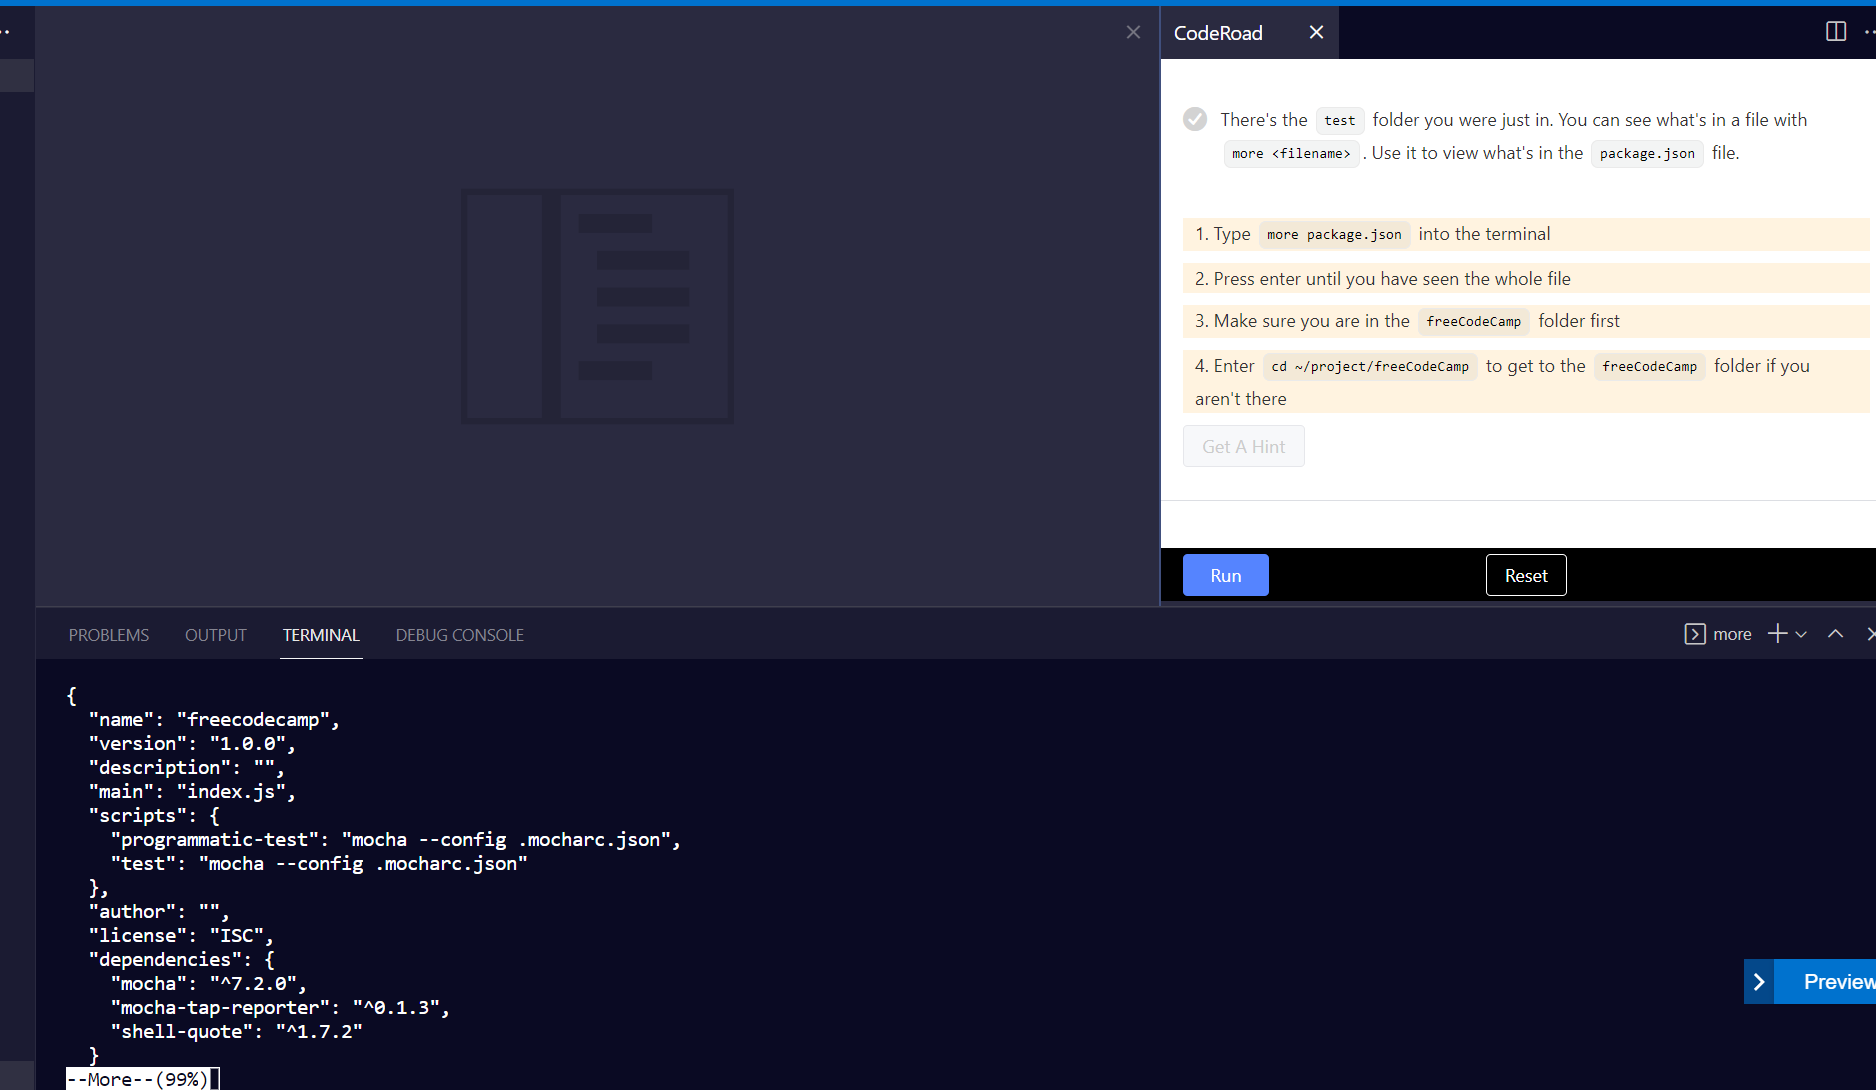Click the 'more <filename>' code snippet
The width and height of the screenshot is (1876, 1090).
click(x=1291, y=153)
